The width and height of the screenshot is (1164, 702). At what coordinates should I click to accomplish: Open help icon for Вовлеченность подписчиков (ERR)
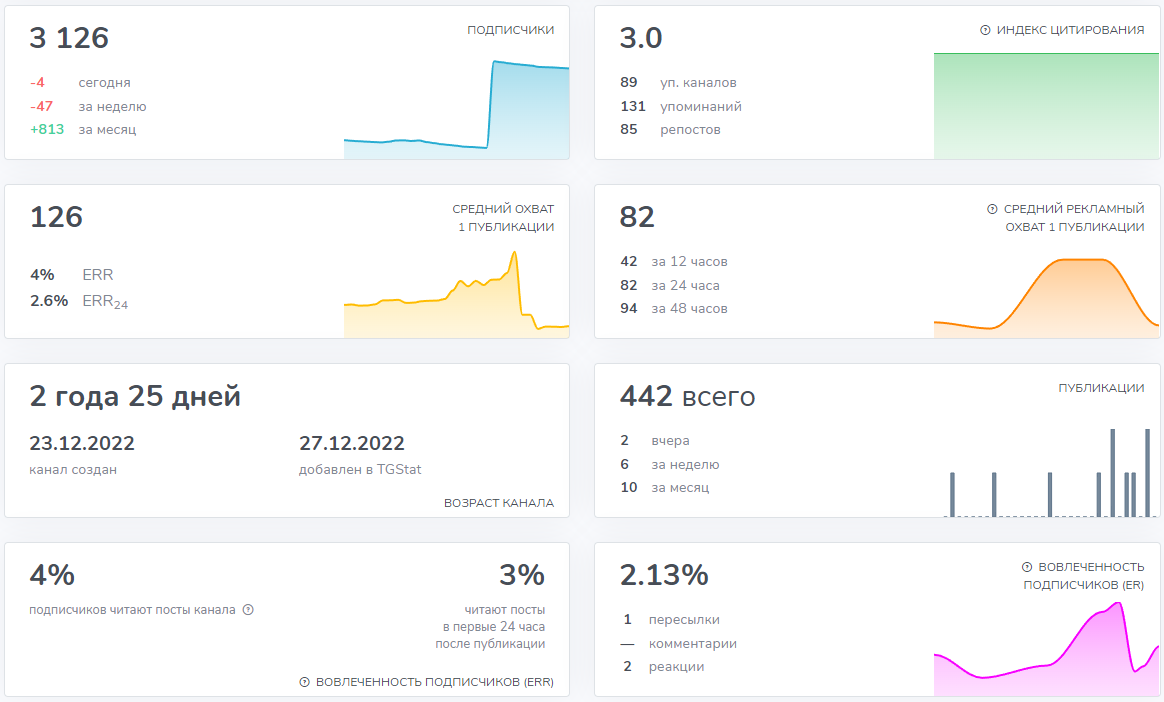304,682
